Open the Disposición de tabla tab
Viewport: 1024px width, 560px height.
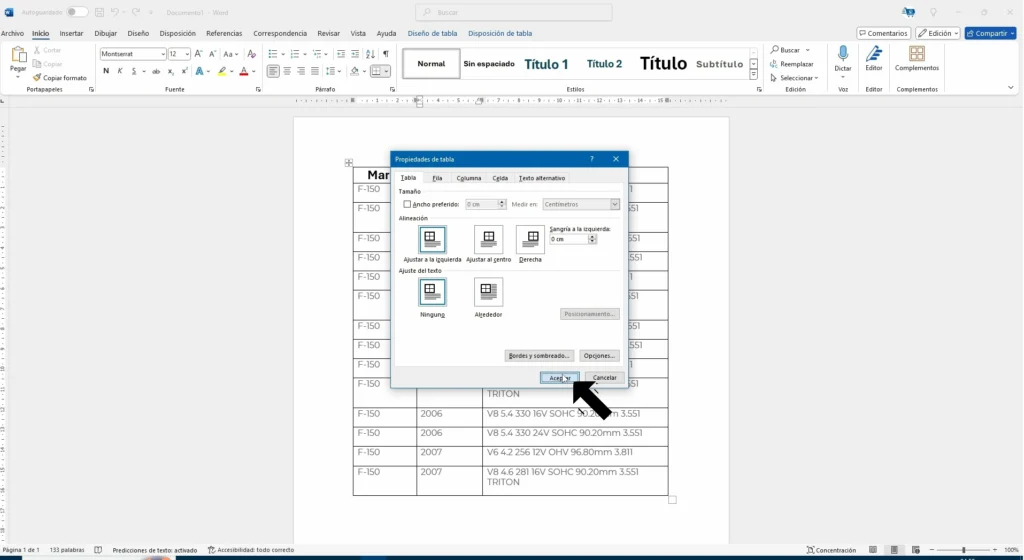500,33
